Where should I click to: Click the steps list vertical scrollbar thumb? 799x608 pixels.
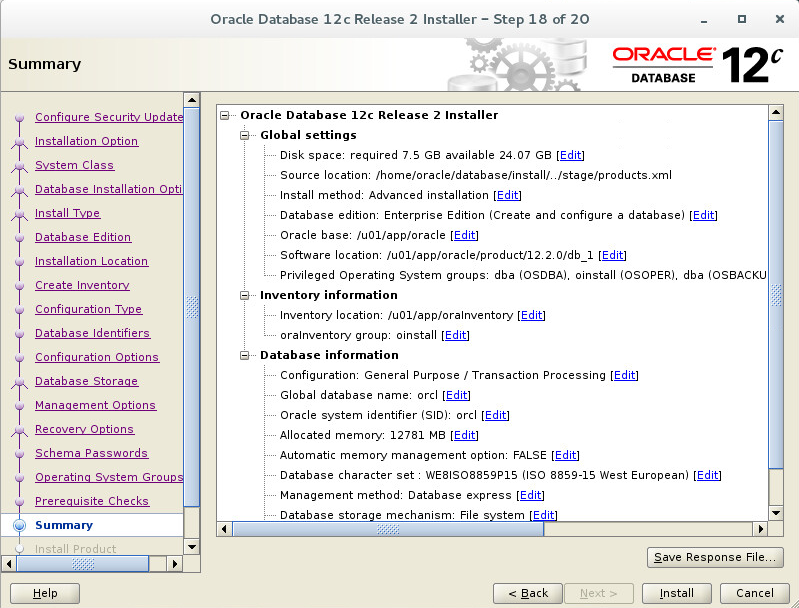(x=192, y=307)
